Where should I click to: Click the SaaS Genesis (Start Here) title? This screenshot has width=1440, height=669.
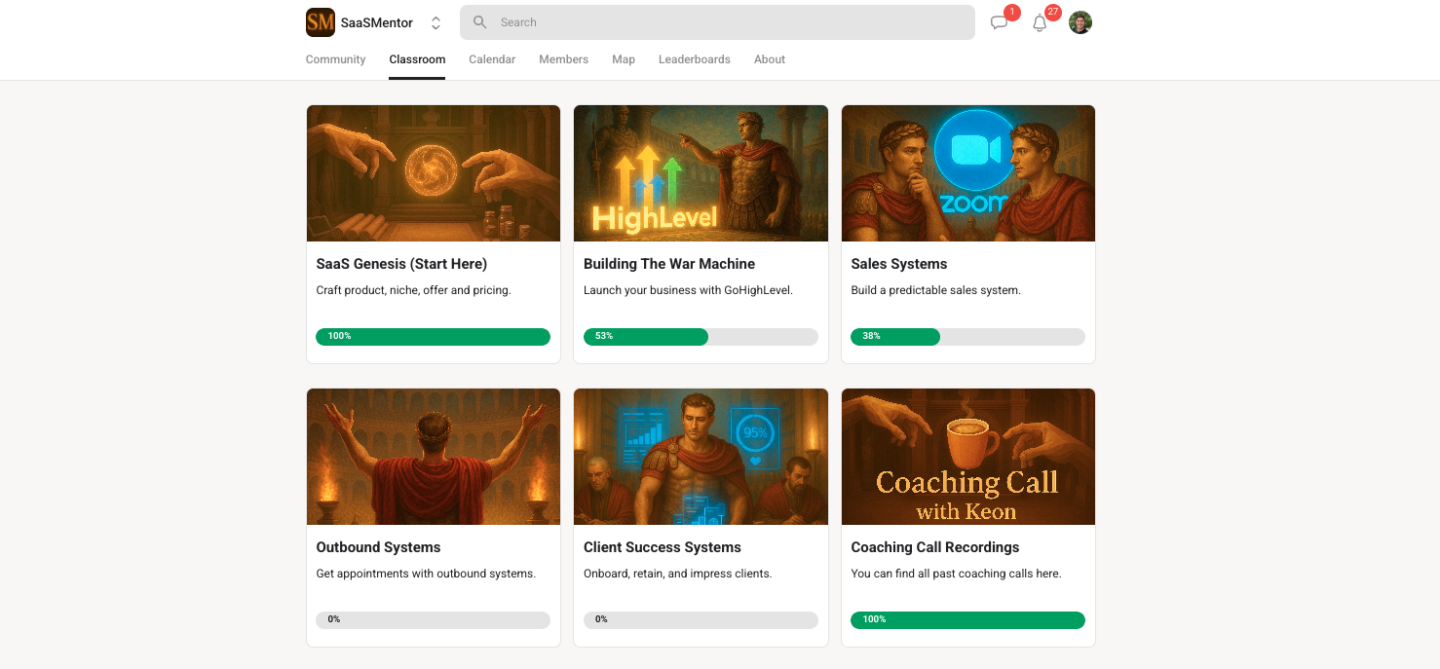(402, 264)
